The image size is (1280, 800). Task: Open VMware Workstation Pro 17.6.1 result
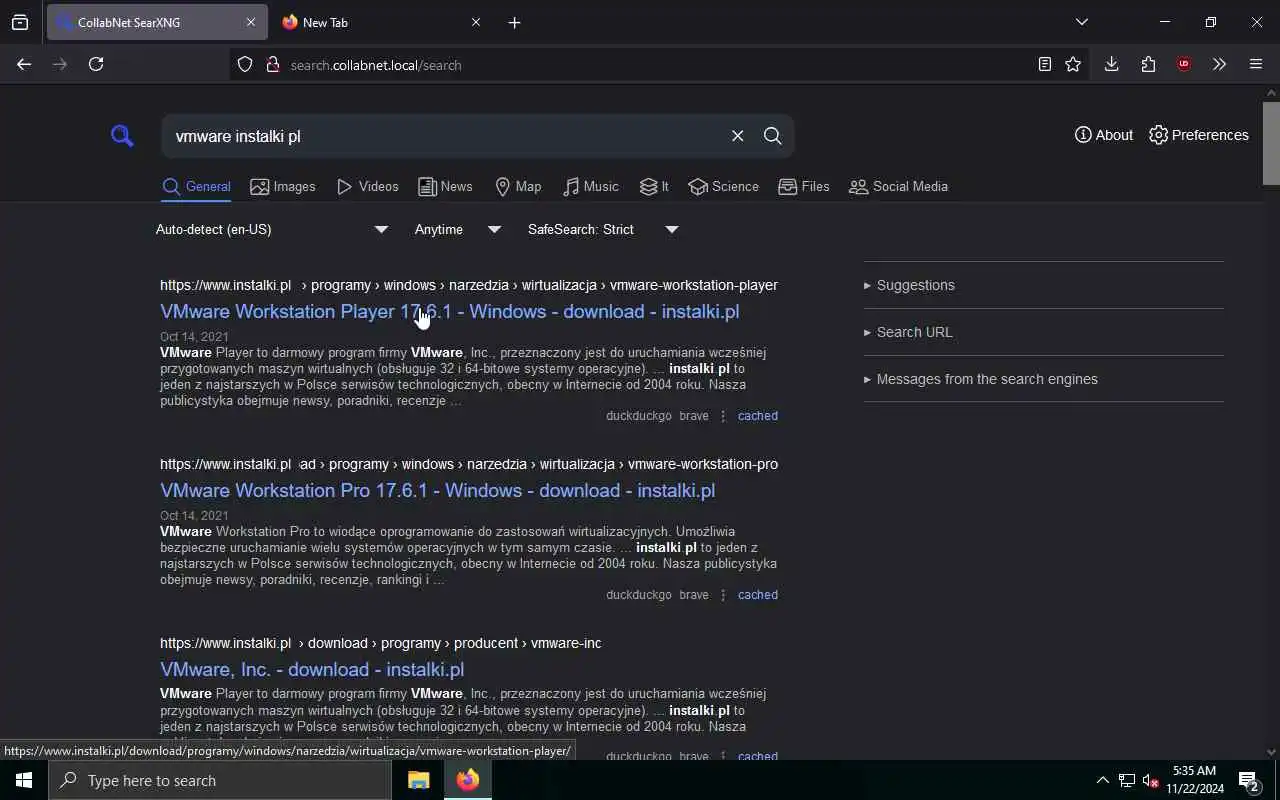(437, 491)
